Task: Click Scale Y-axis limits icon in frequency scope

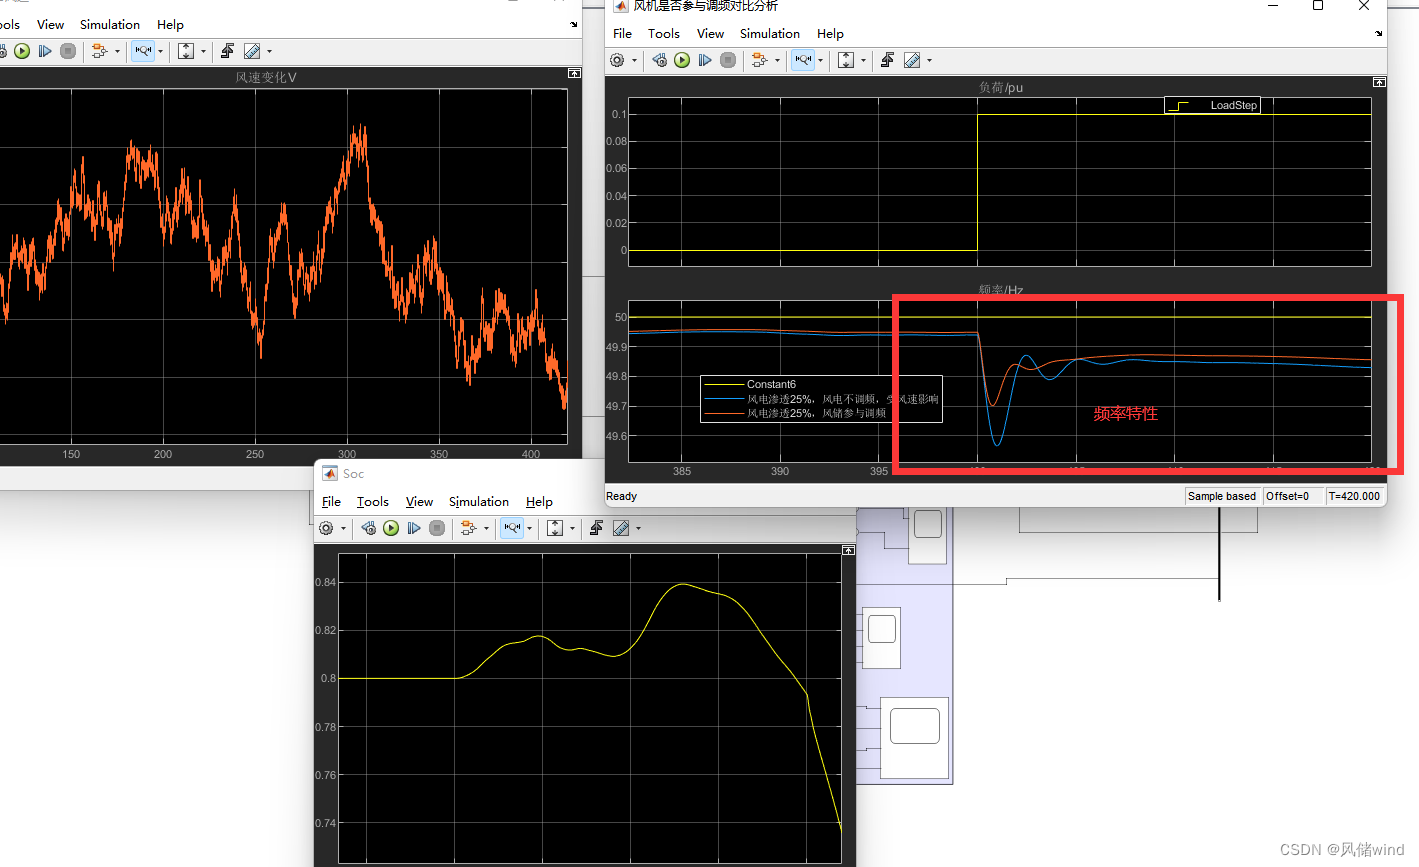Action: click(846, 60)
